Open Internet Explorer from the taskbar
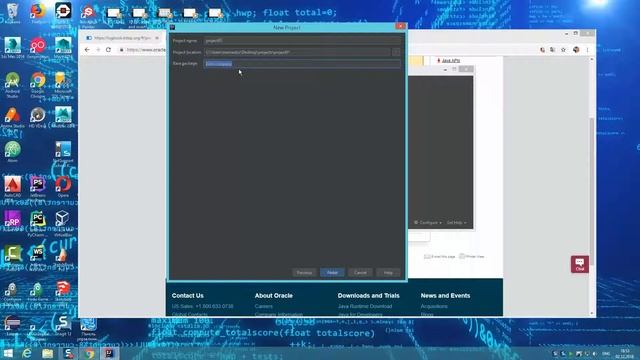The height and width of the screenshot is (360, 640). click(27, 353)
